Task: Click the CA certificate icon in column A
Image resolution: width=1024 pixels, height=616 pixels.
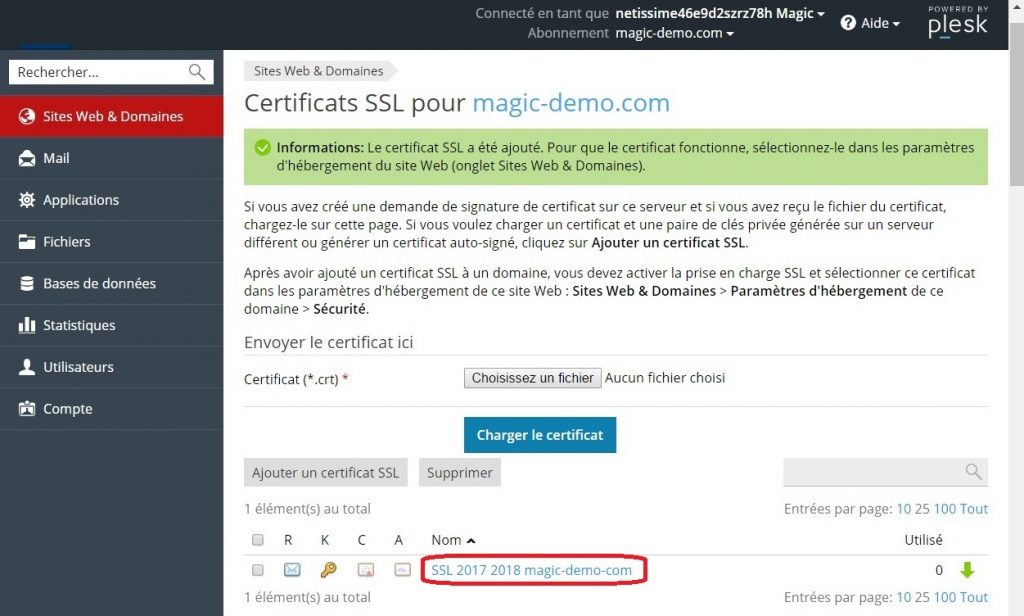Action: pyautogui.click(x=402, y=570)
